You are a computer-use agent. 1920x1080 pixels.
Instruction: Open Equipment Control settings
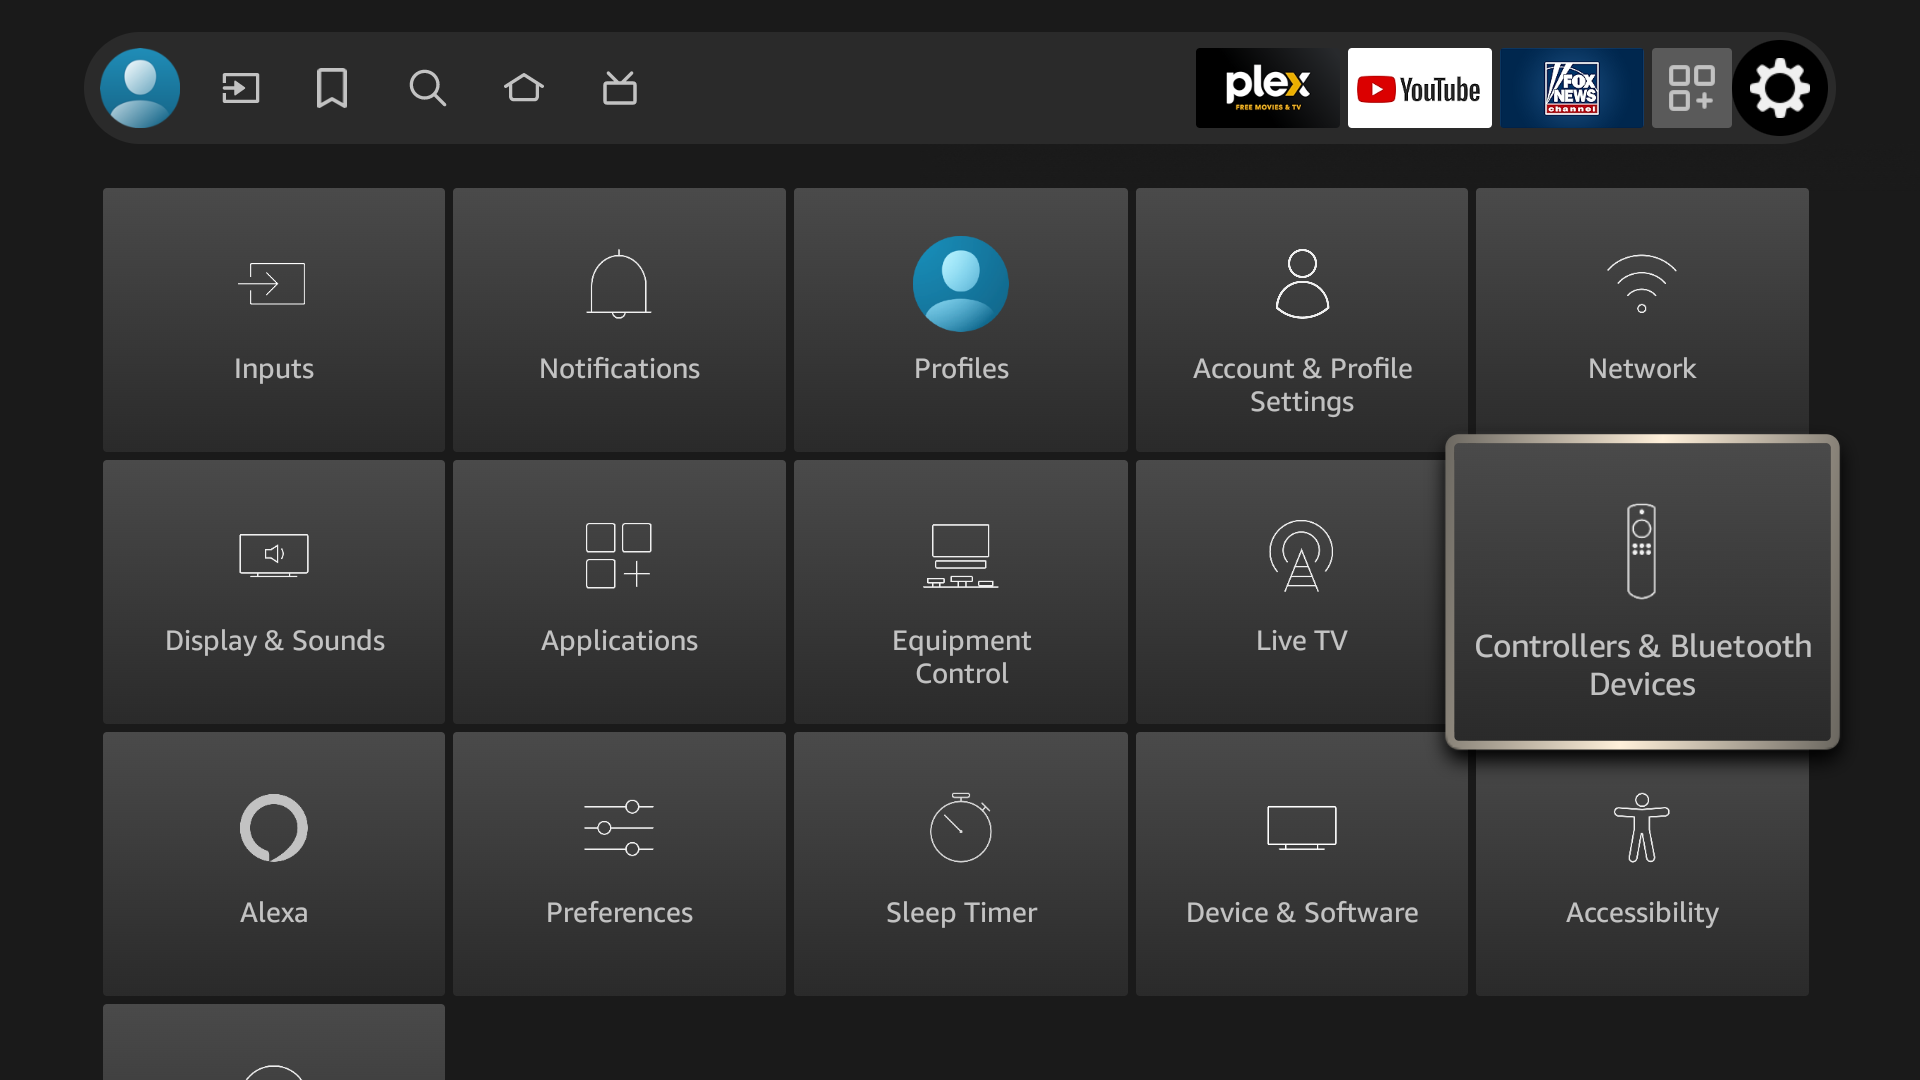(x=960, y=592)
